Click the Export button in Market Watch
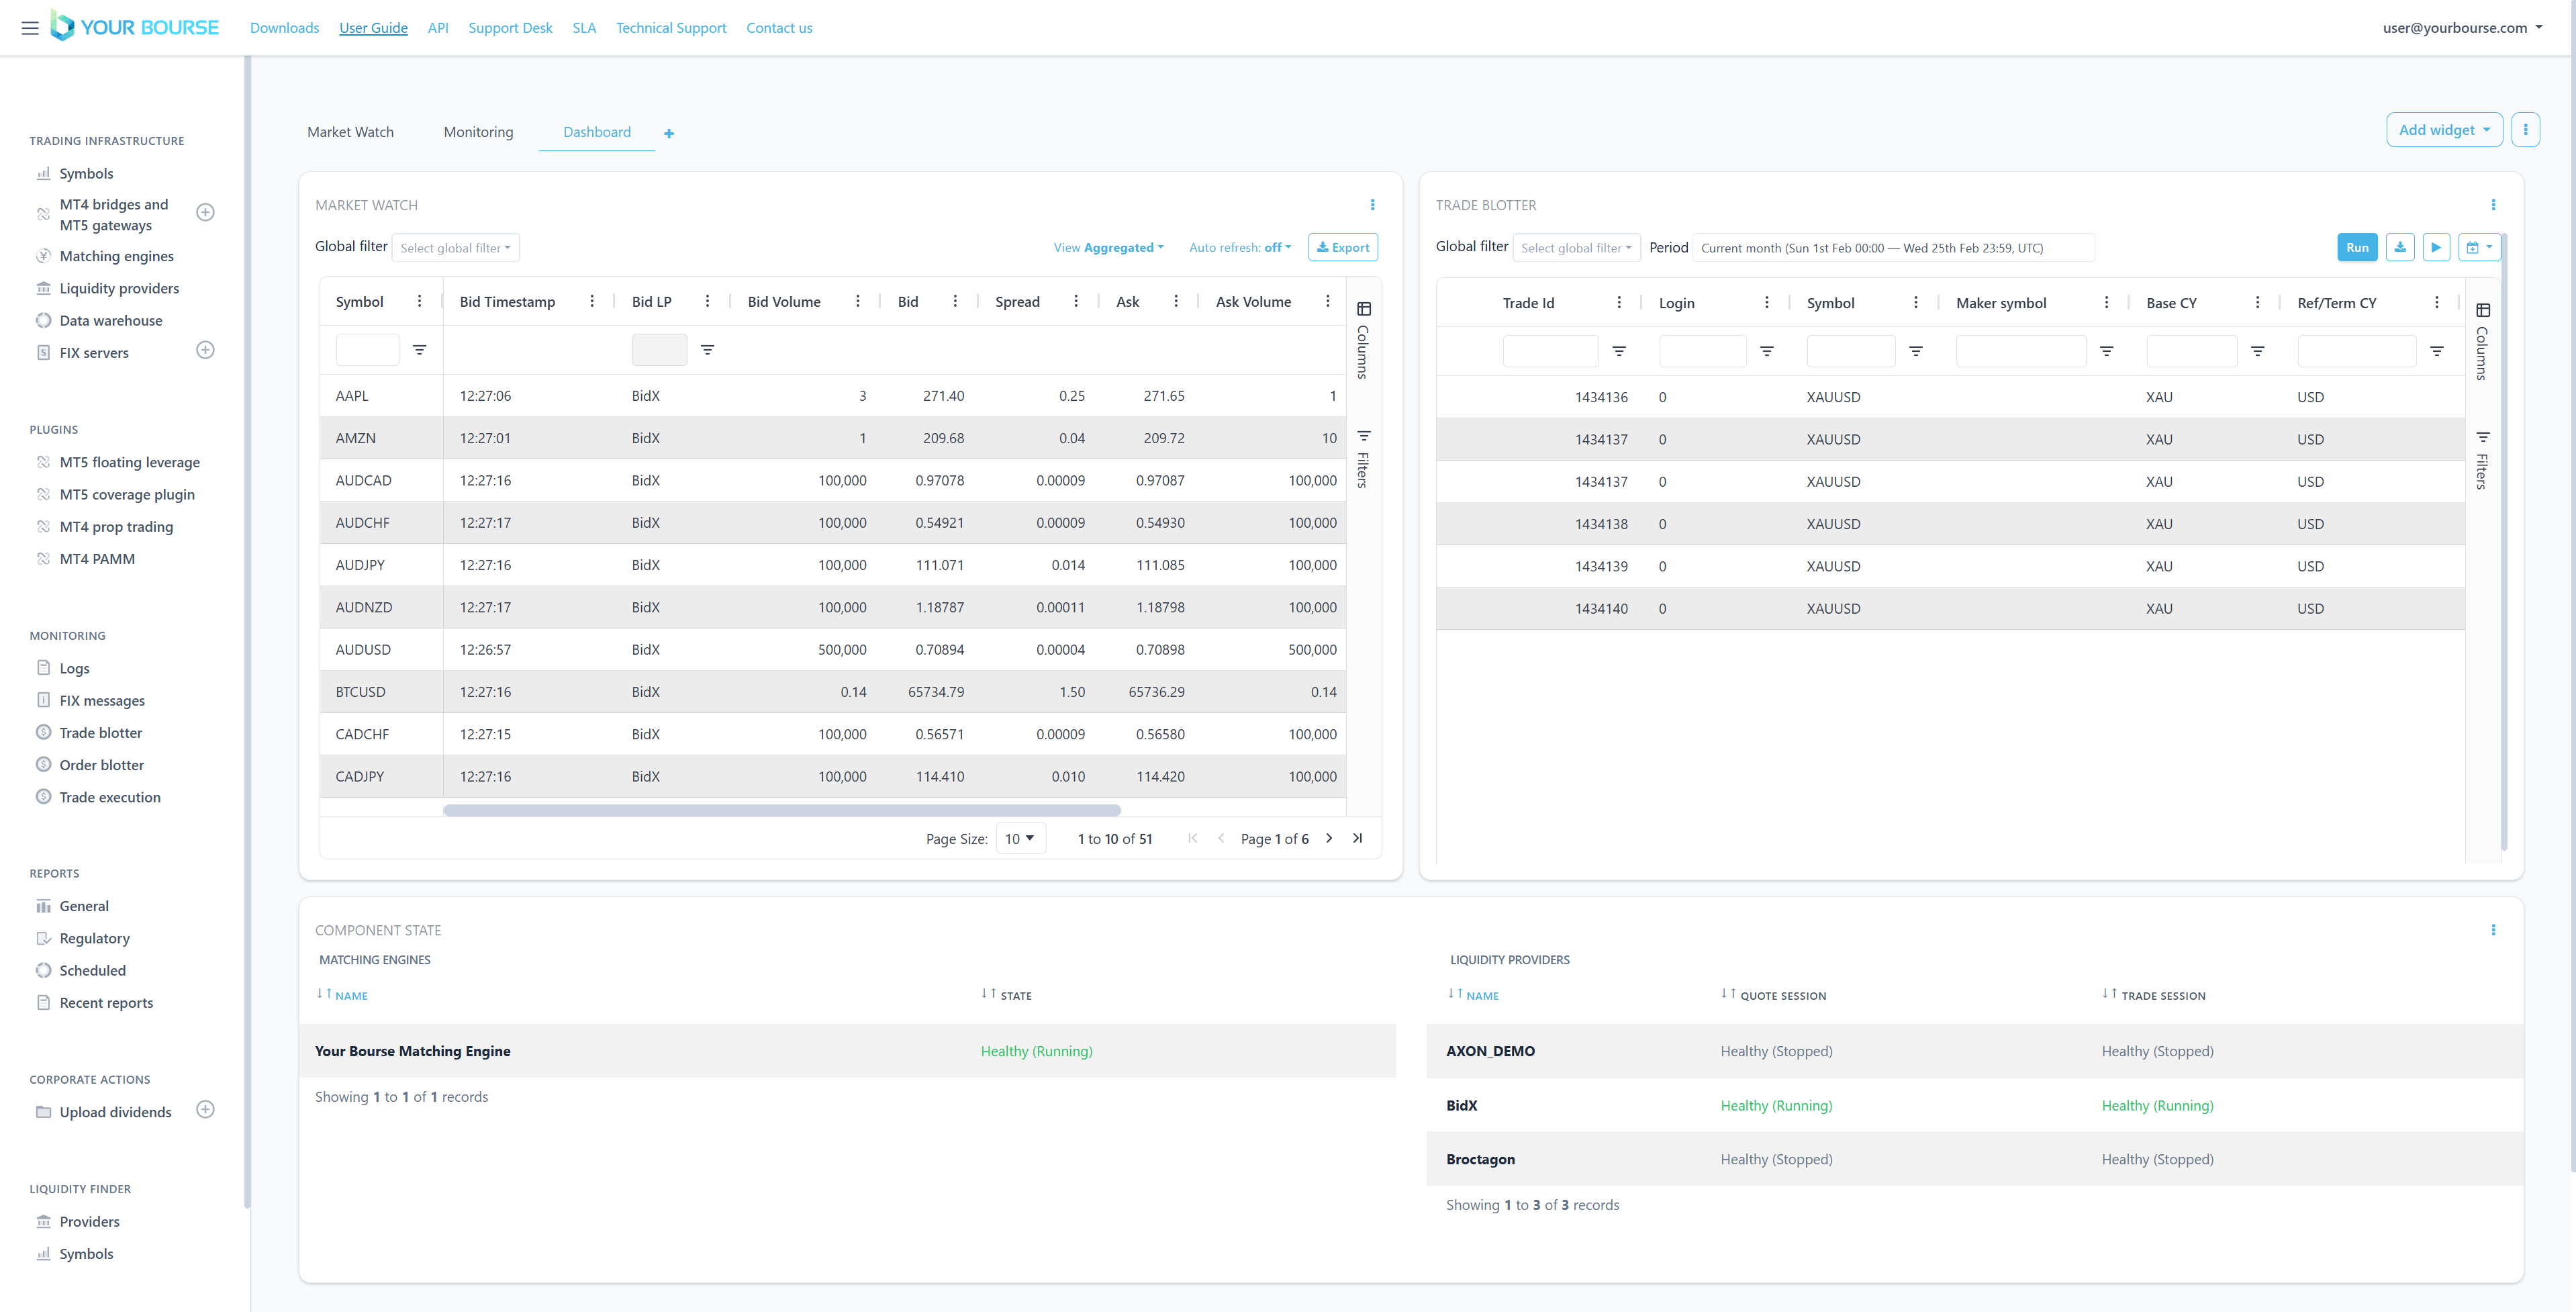Screen dimensions: 2576x1312 click(1342, 247)
